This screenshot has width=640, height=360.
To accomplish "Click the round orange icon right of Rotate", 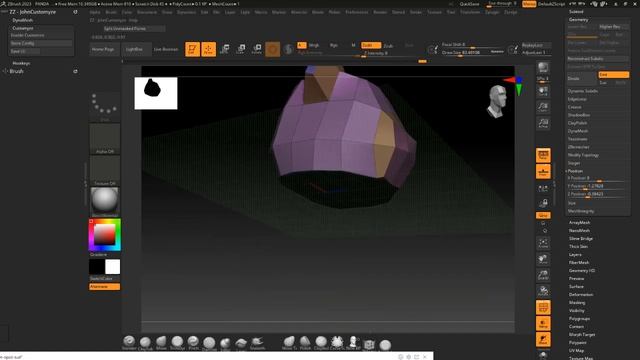I will point(273,49).
